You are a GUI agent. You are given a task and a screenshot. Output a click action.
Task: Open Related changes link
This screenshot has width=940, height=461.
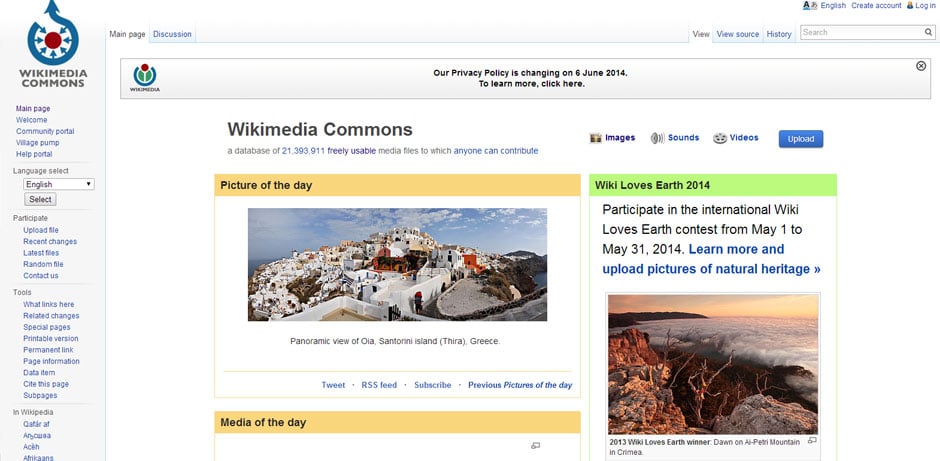(x=51, y=316)
